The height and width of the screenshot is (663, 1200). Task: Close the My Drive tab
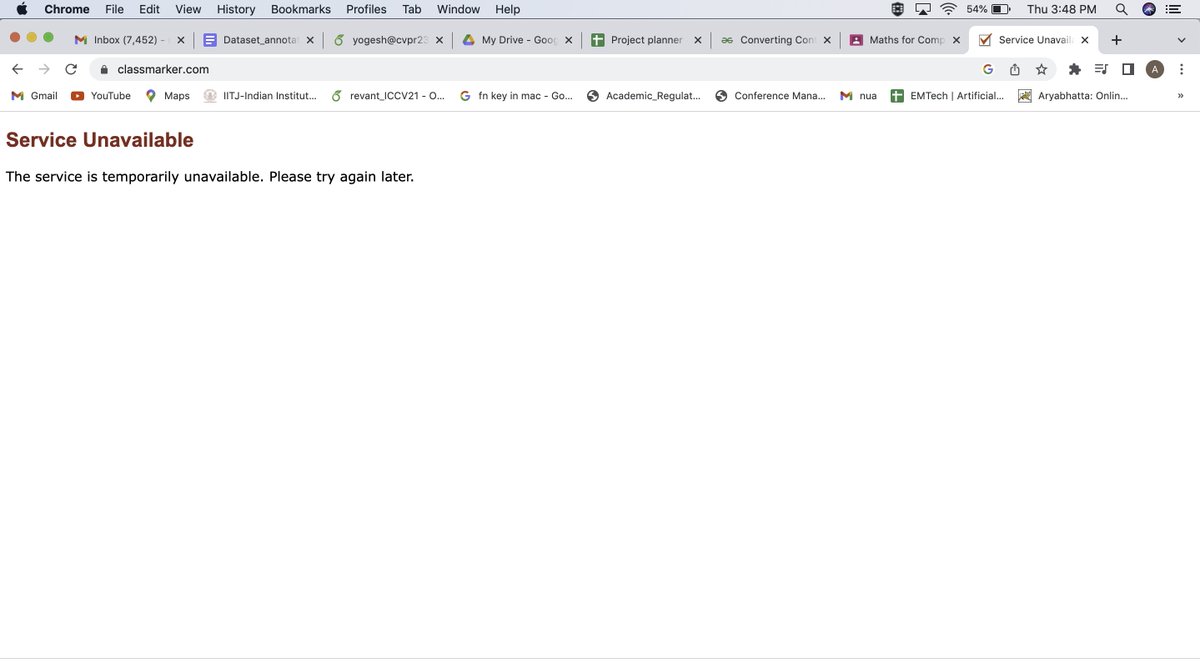568,40
